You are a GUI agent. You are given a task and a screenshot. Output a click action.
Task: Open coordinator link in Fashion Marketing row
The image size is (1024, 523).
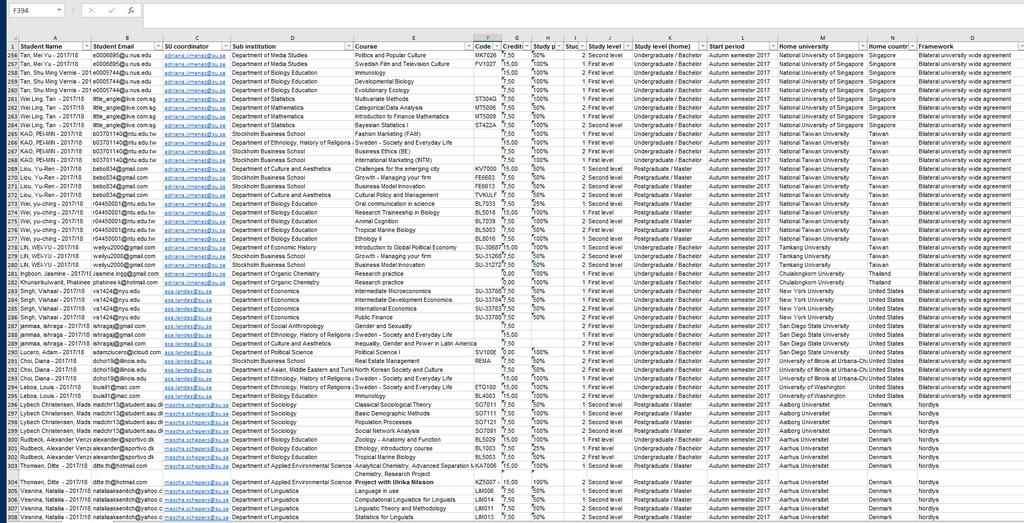click(x=195, y=134)
